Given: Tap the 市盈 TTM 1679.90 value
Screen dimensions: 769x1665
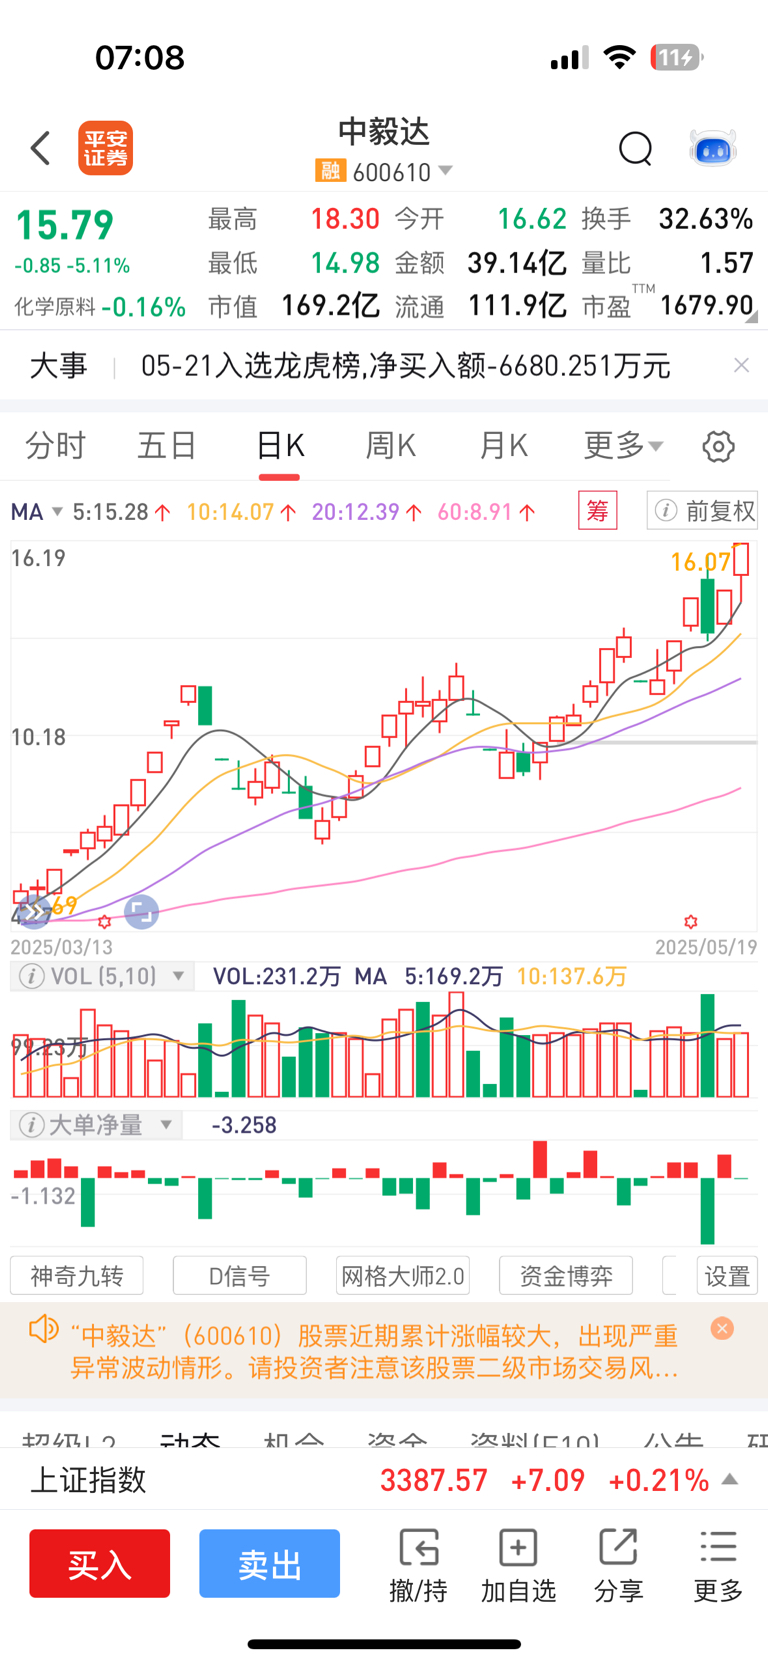Looking at the screenshot, I should point(707,305).
